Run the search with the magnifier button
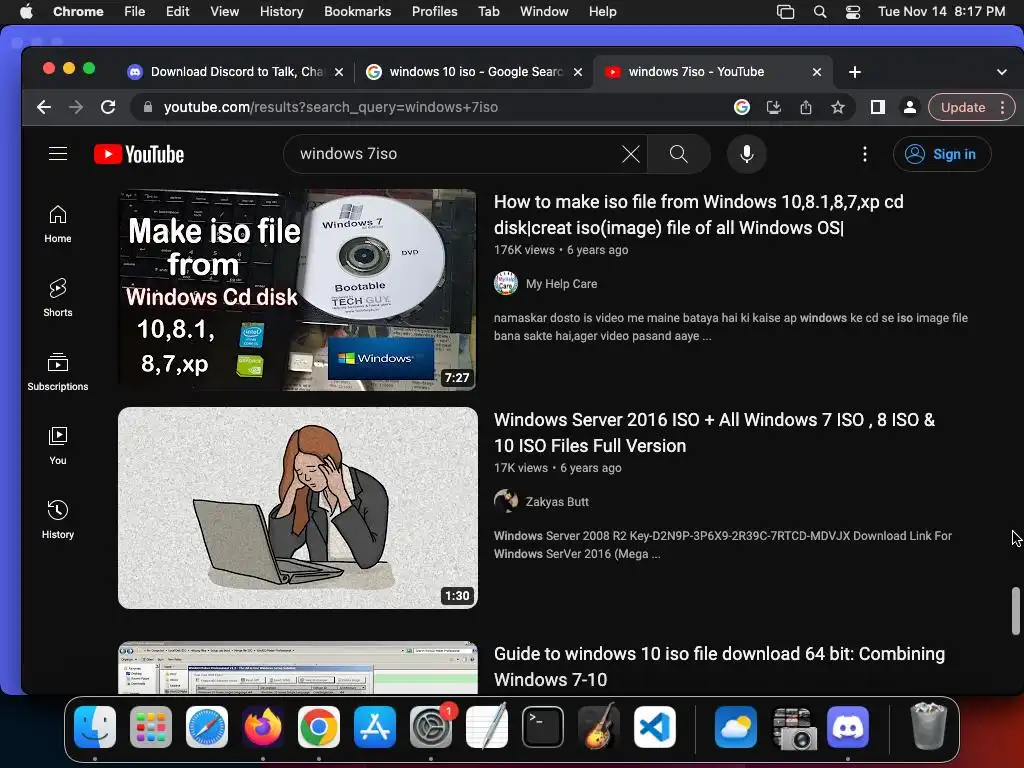1024x768 pixels. tap(679, 154)
